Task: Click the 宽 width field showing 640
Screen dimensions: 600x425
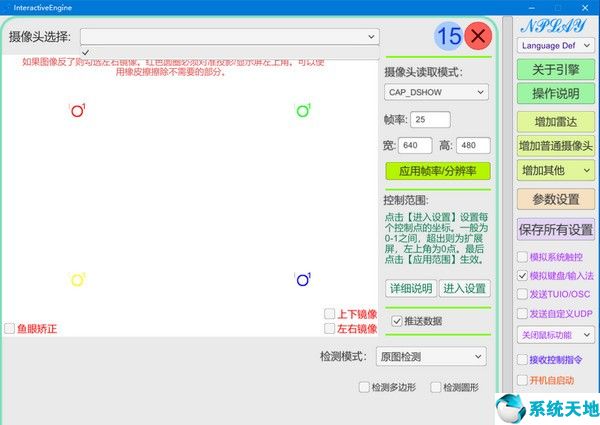Action: point(415,145)
